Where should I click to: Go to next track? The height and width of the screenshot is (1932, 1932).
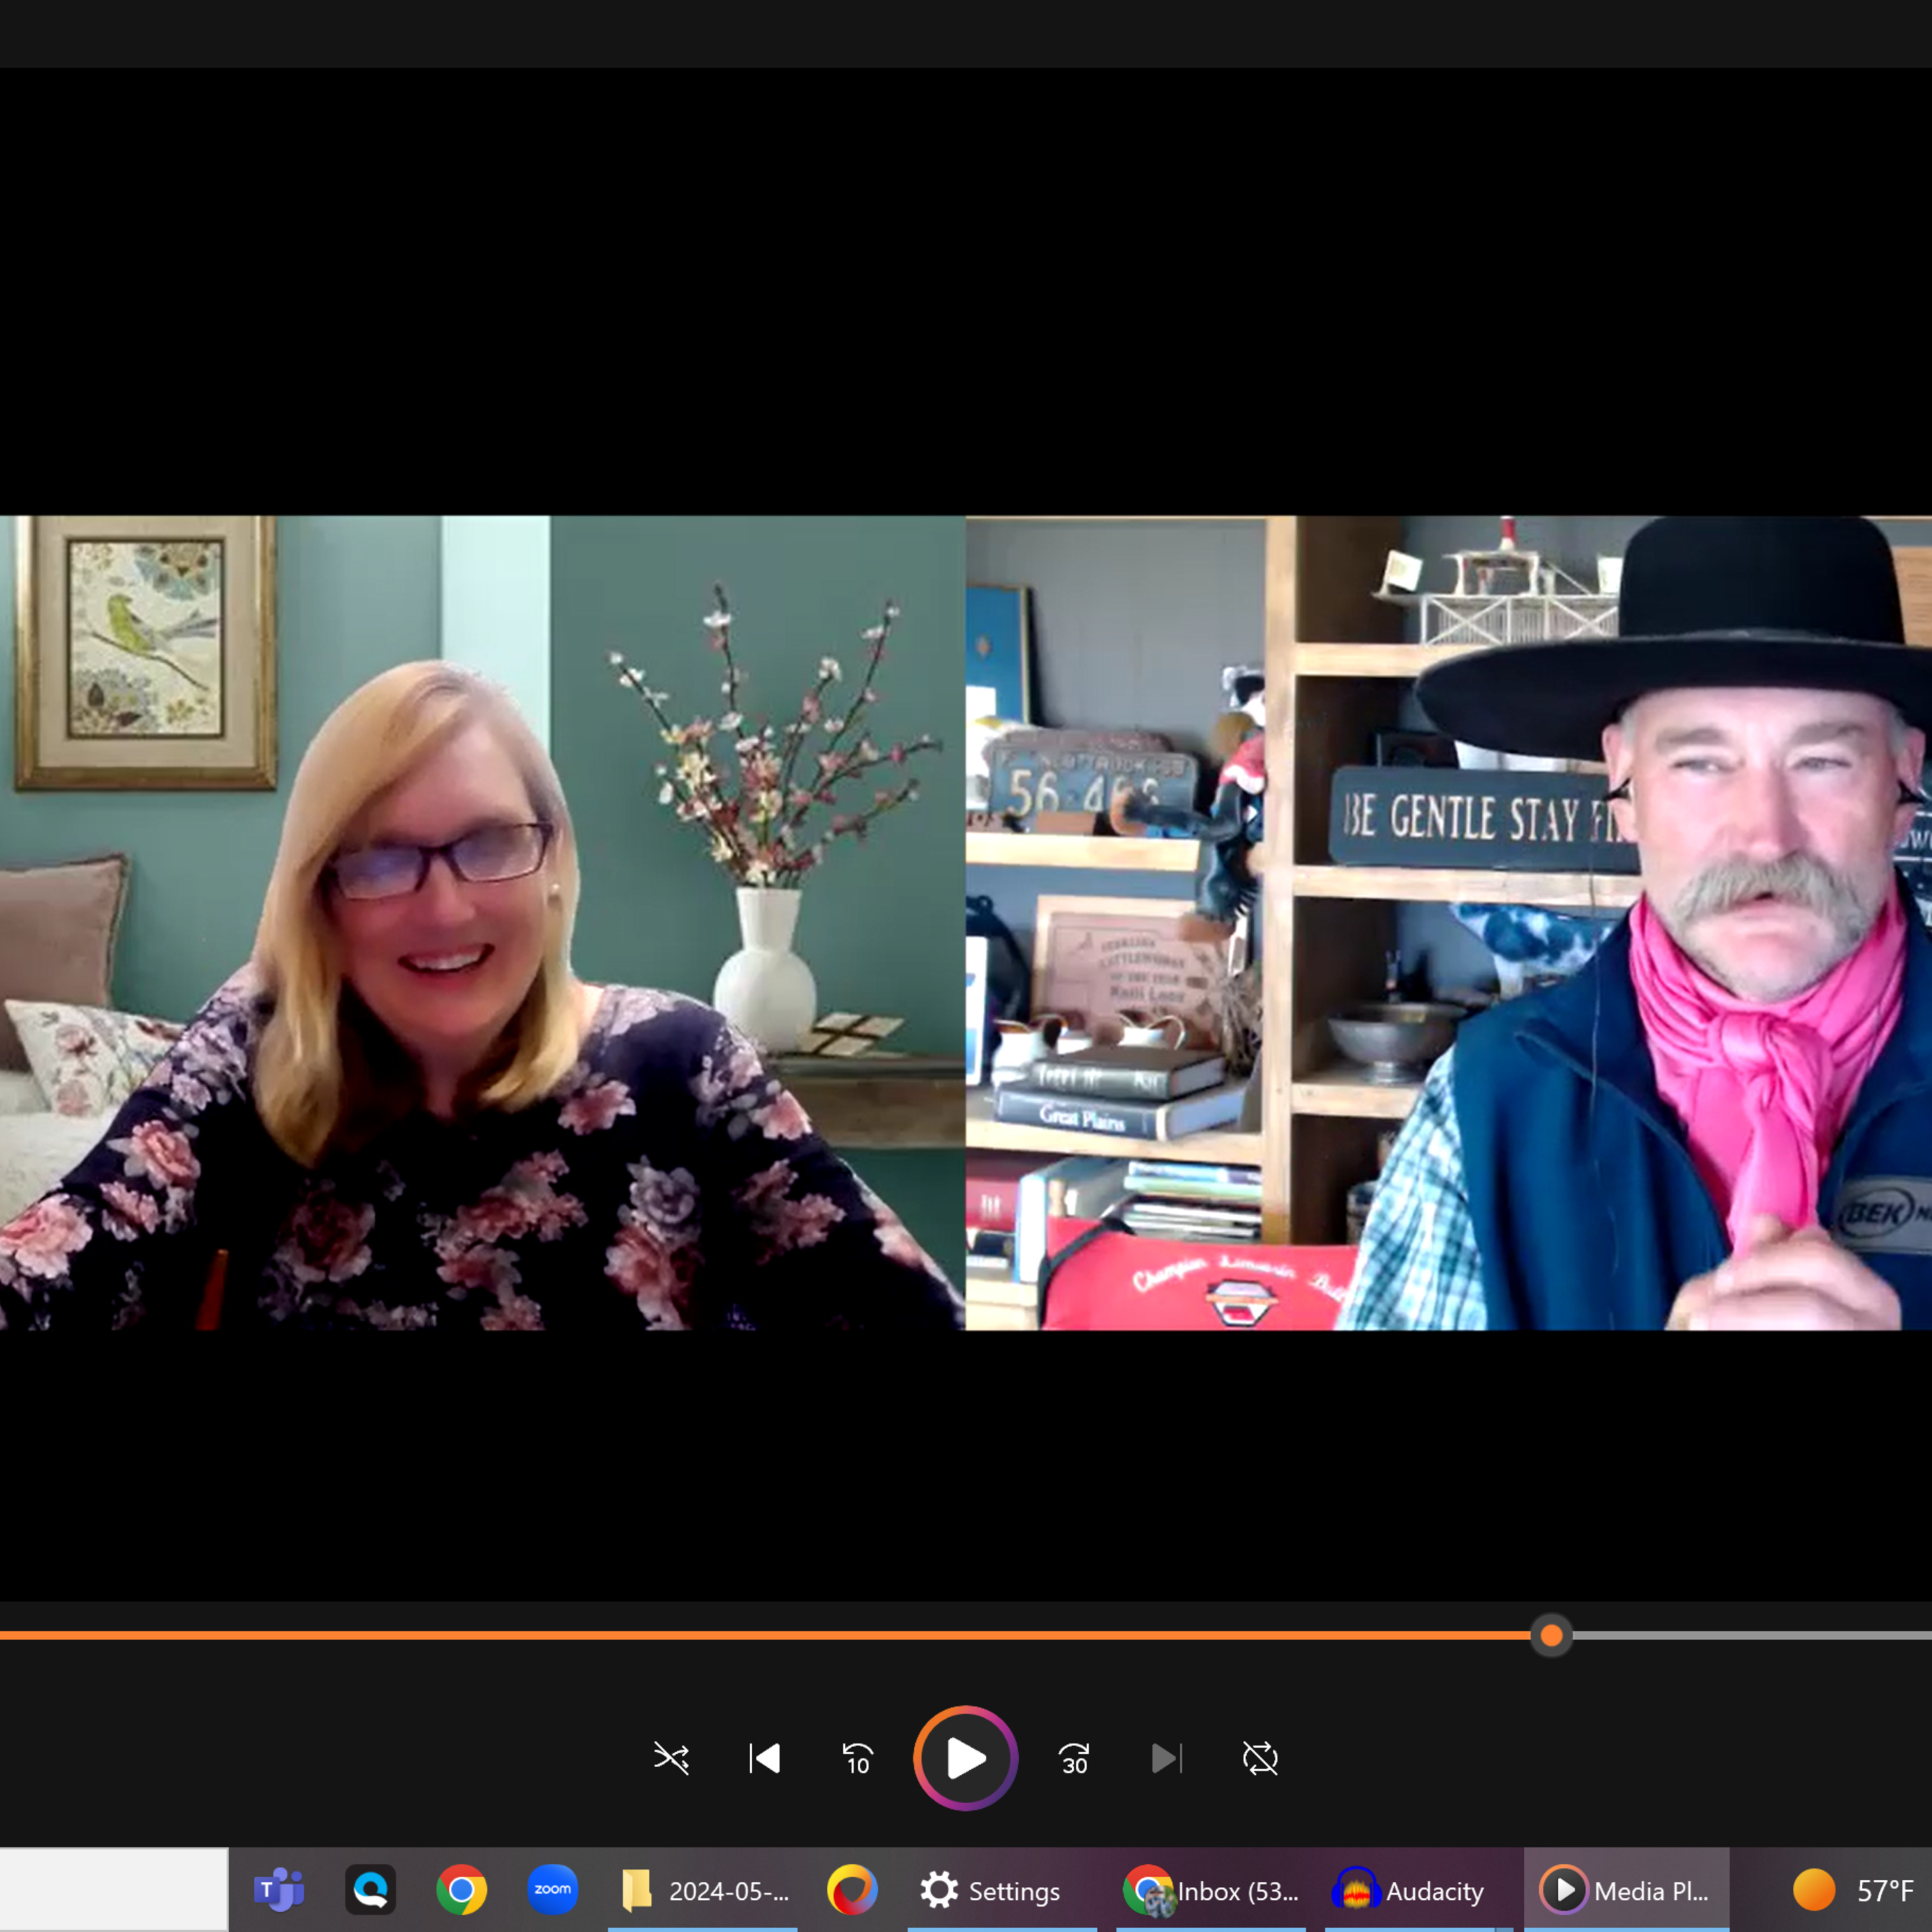click(1166, 1758)
